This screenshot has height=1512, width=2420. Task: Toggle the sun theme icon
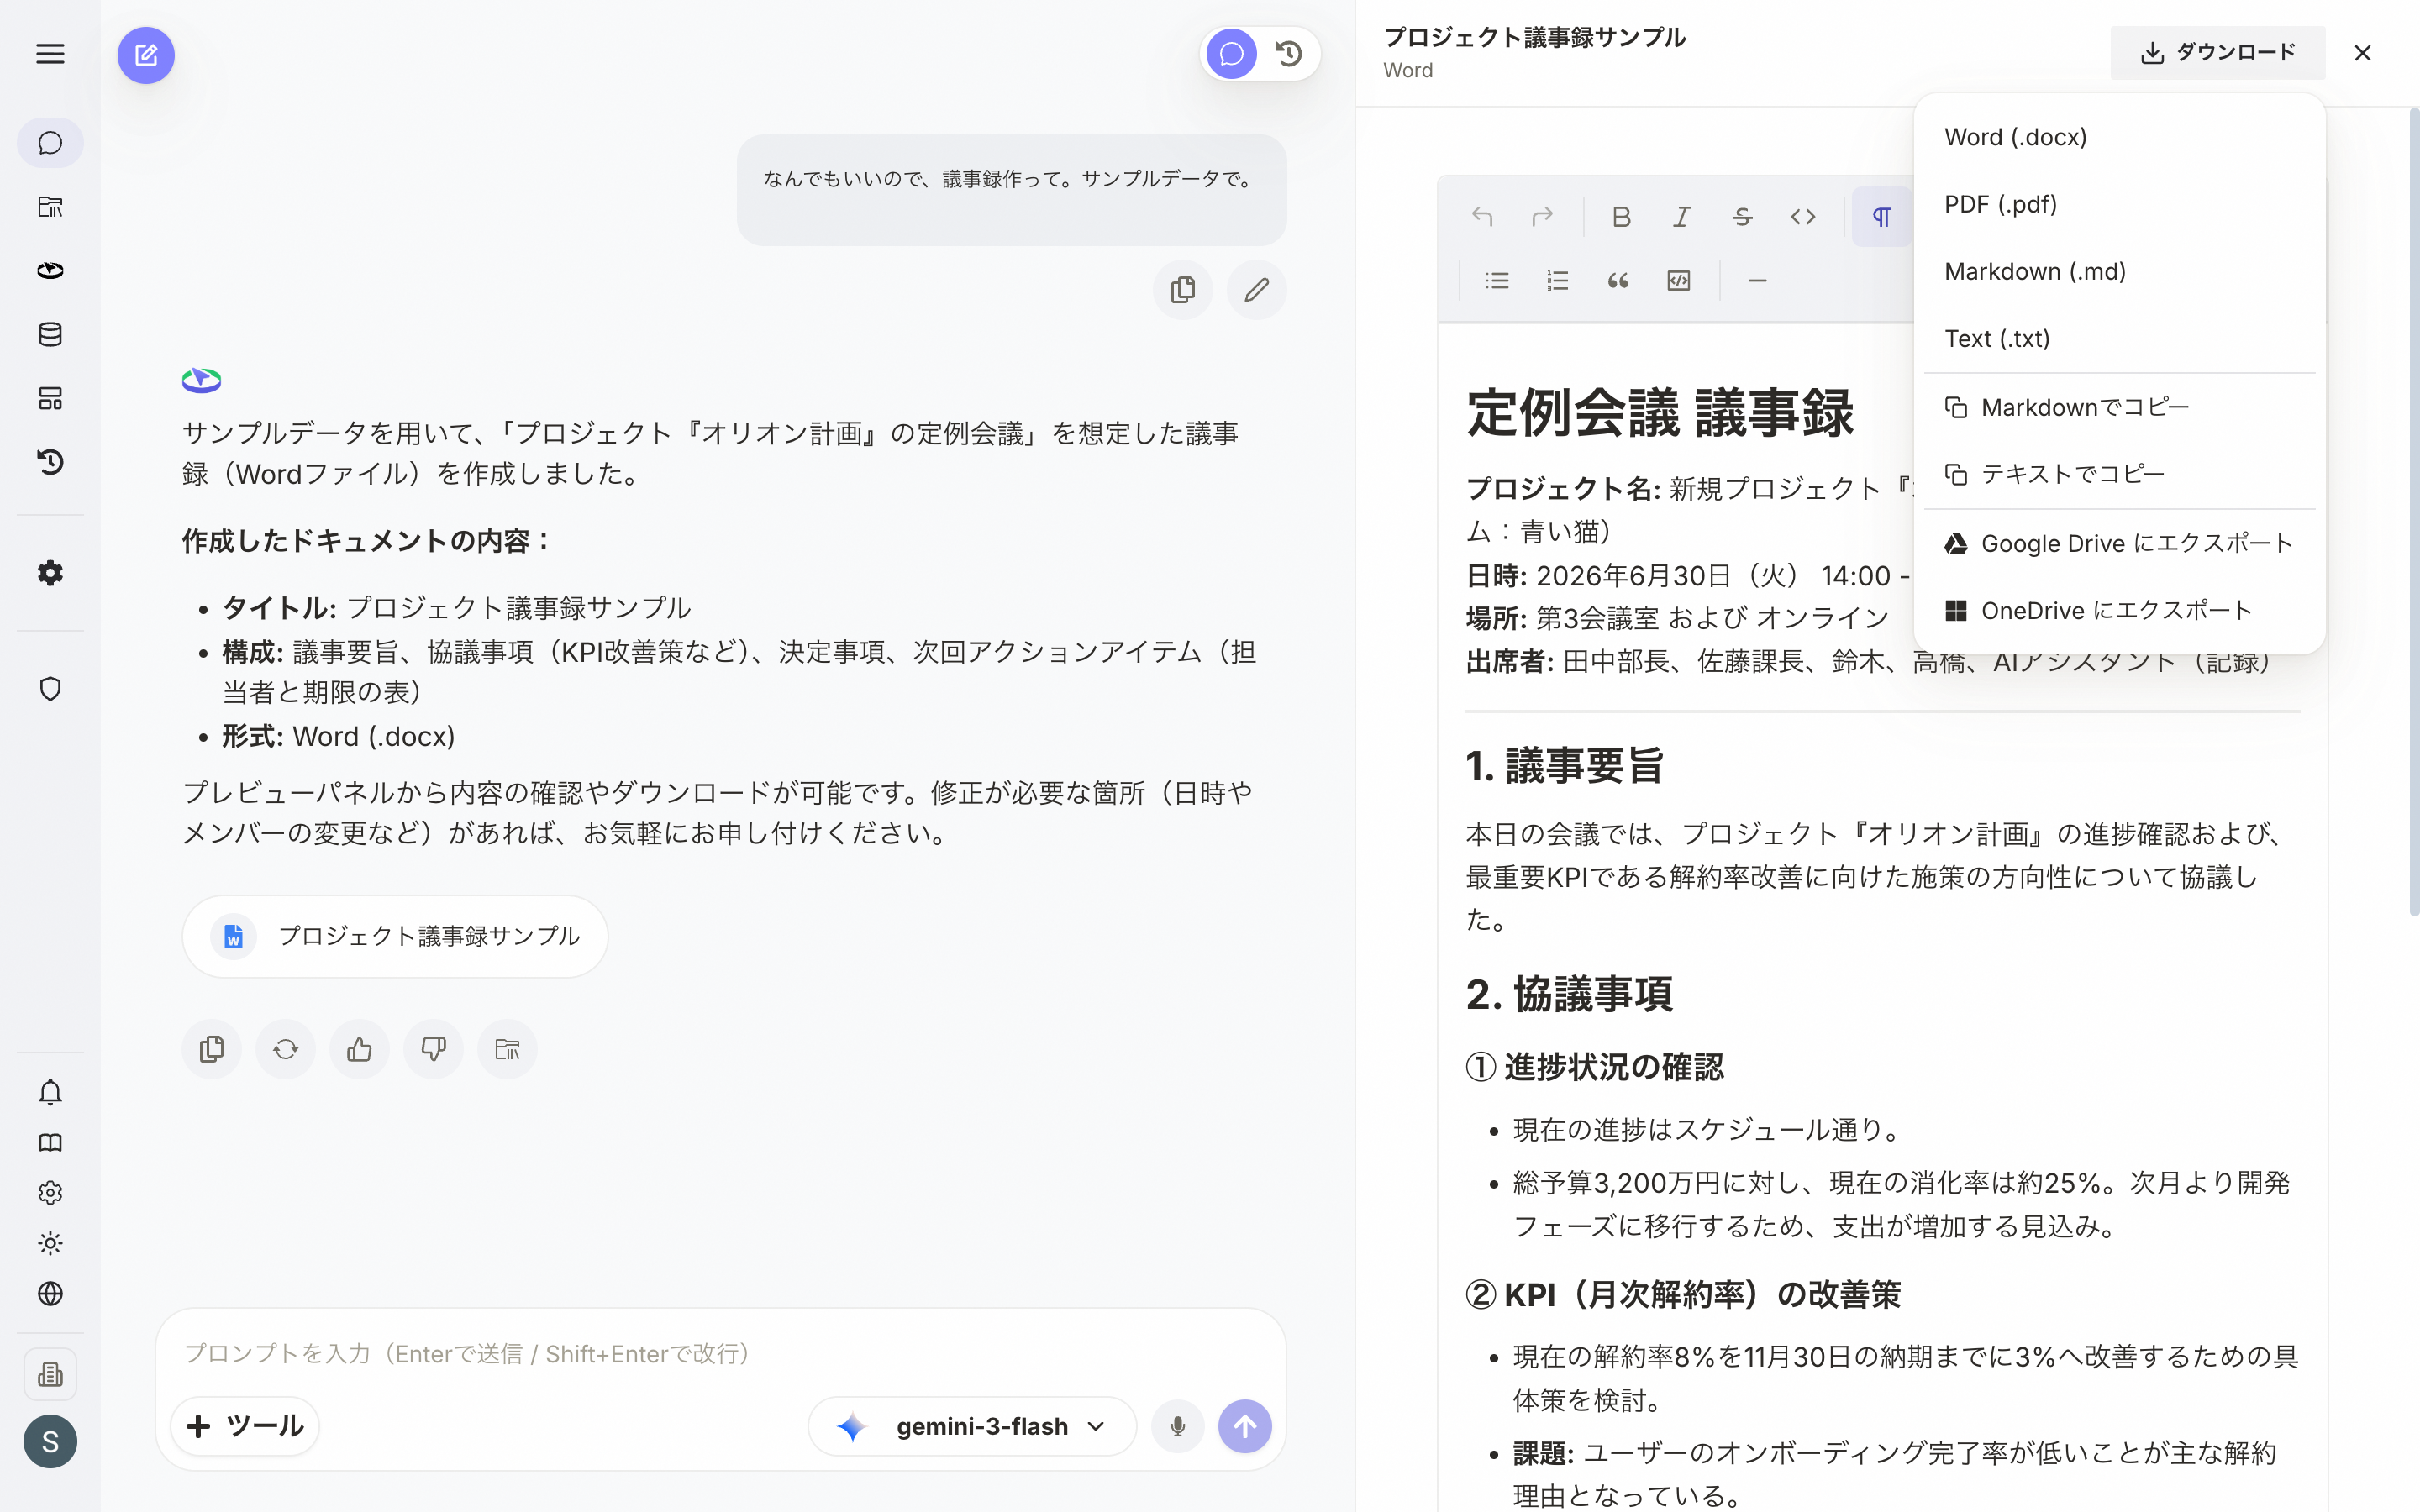(50, 1243)
